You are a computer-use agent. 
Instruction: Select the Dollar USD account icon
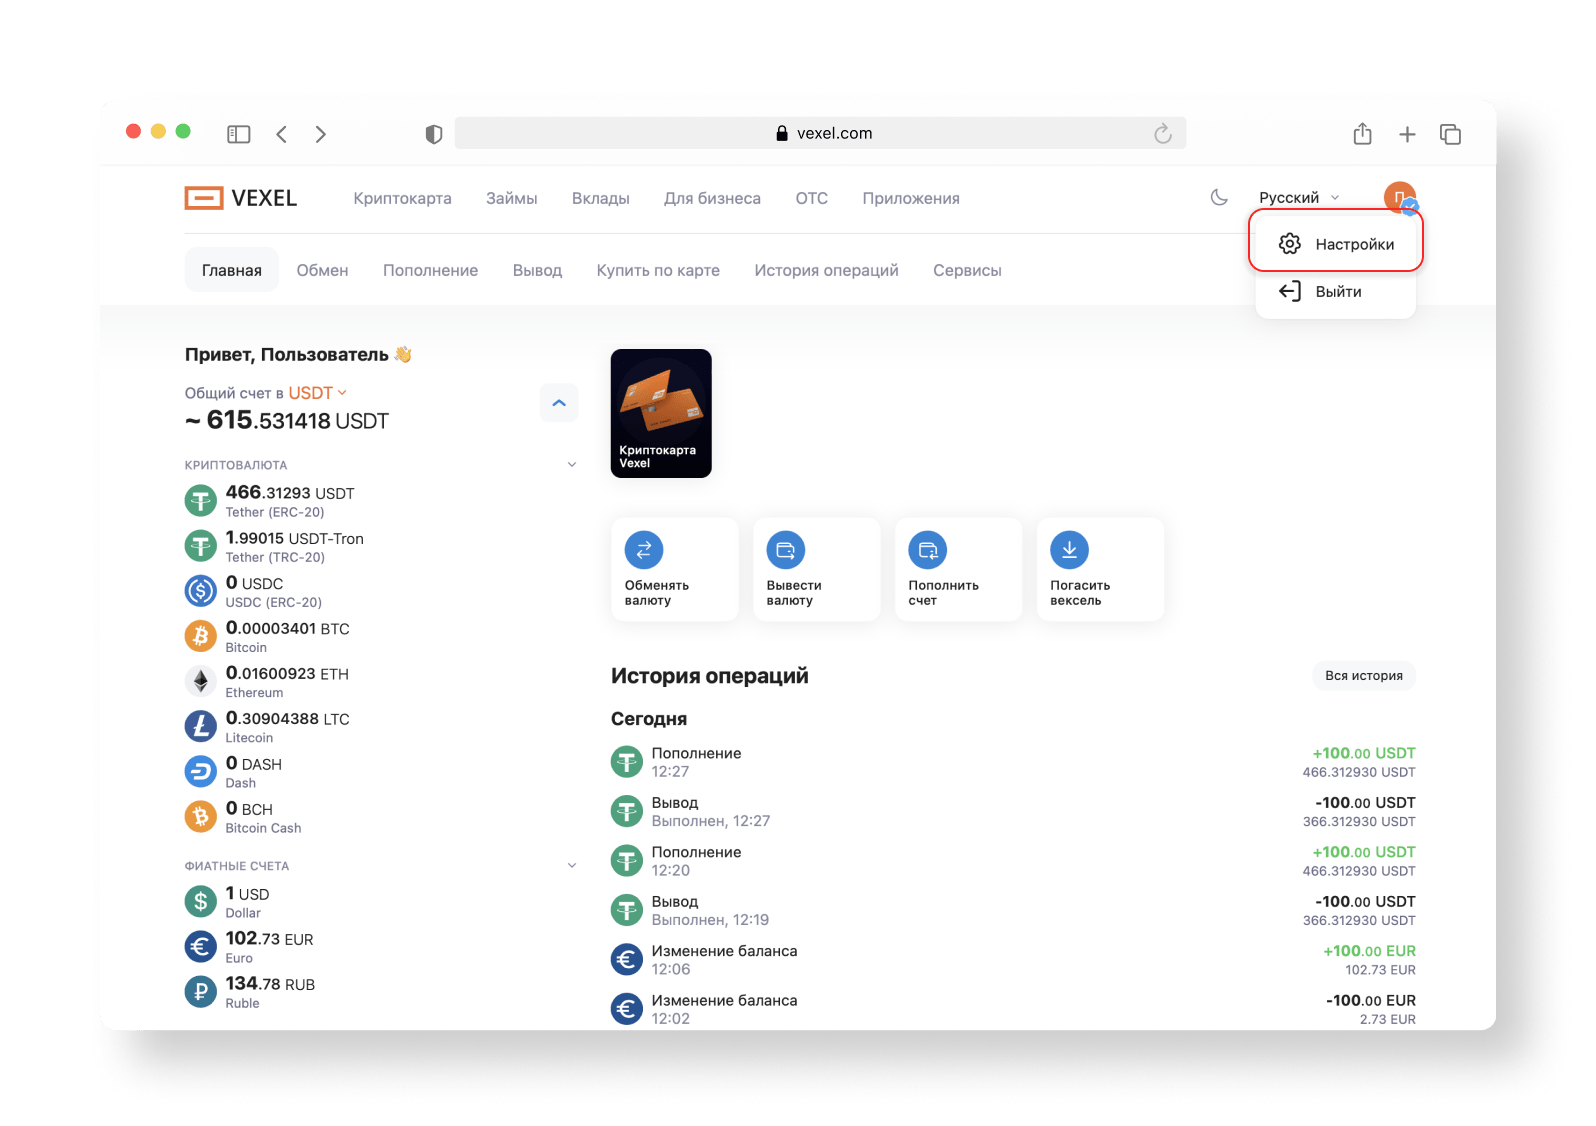(x=201, y=902)
